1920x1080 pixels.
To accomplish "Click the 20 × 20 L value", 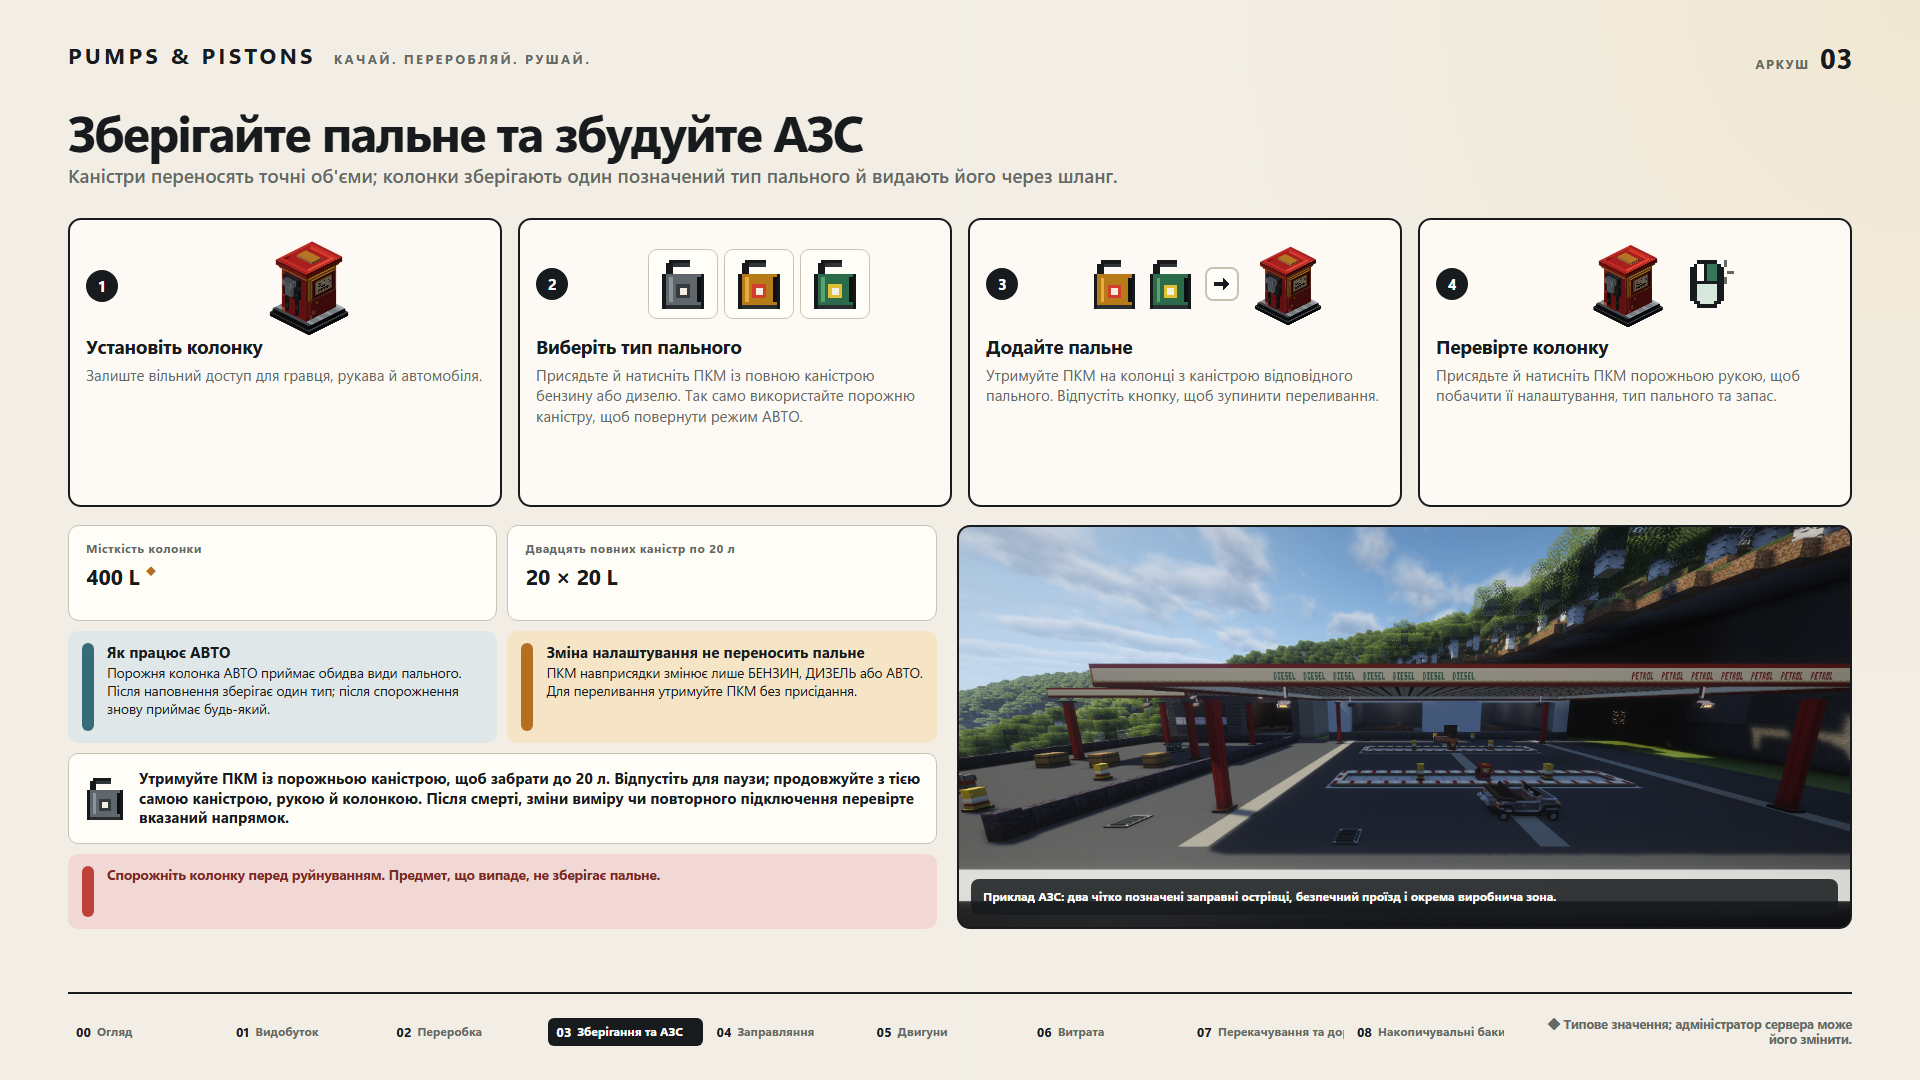I will [x=572, y=578].
